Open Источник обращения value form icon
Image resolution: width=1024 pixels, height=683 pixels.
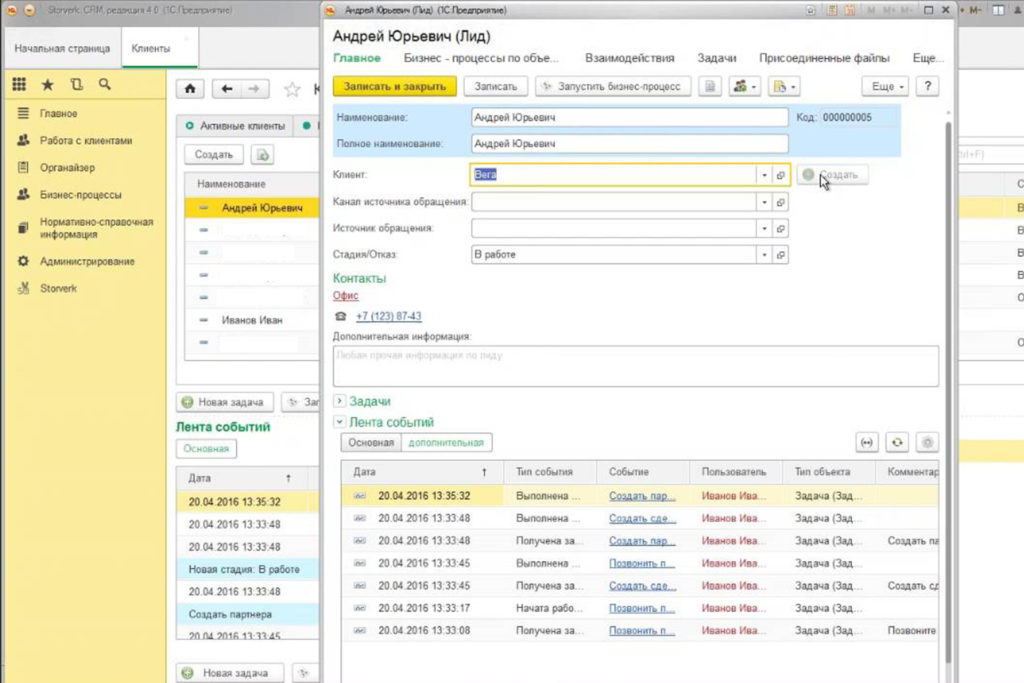pos(780,229)
